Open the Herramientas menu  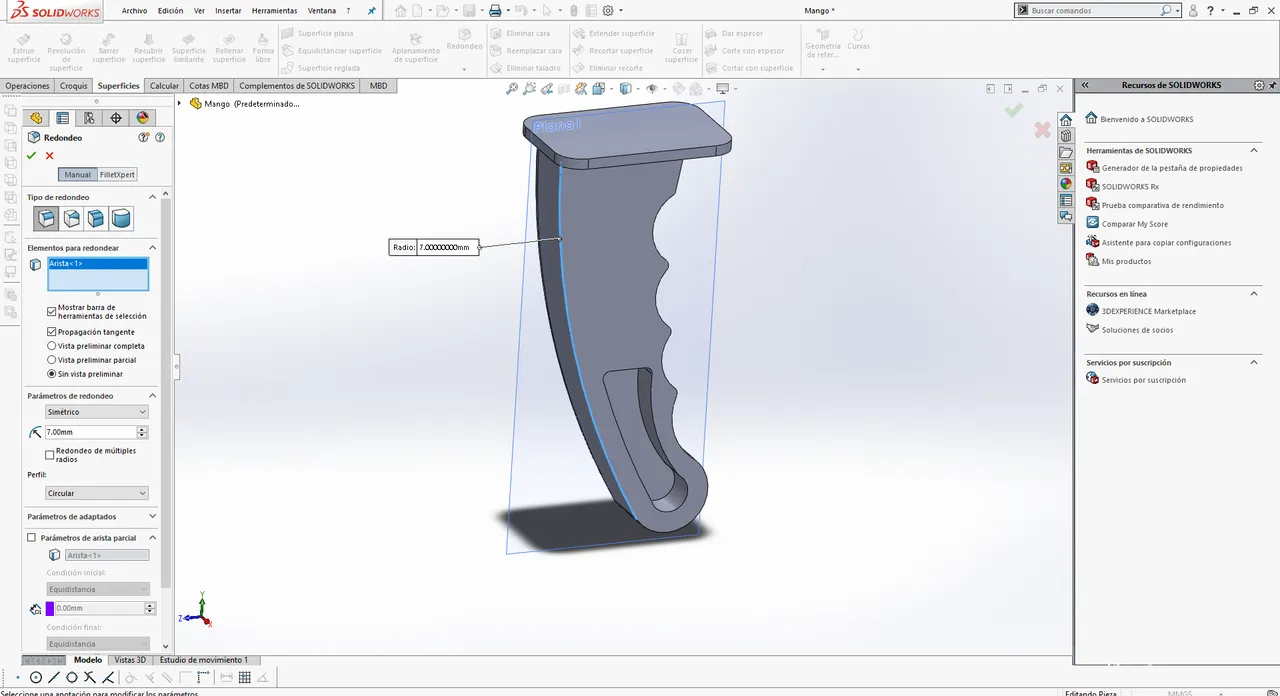(274, 10)
